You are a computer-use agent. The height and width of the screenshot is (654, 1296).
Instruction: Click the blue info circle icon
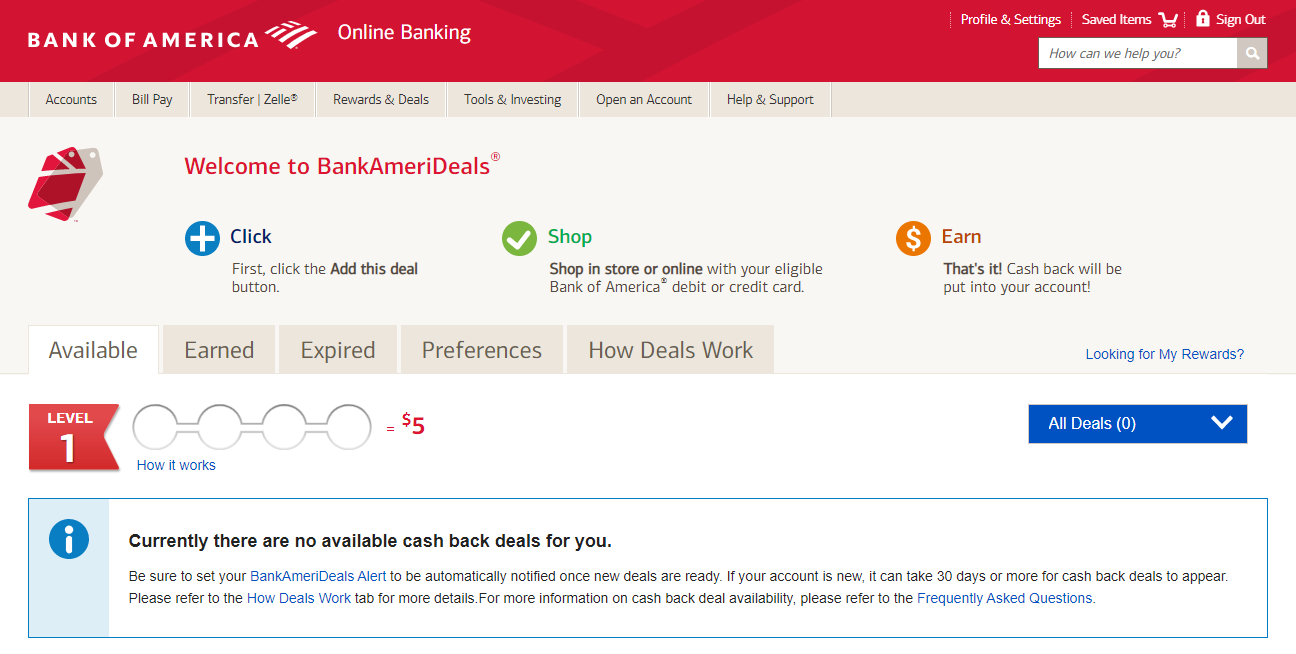click(69, 539)
